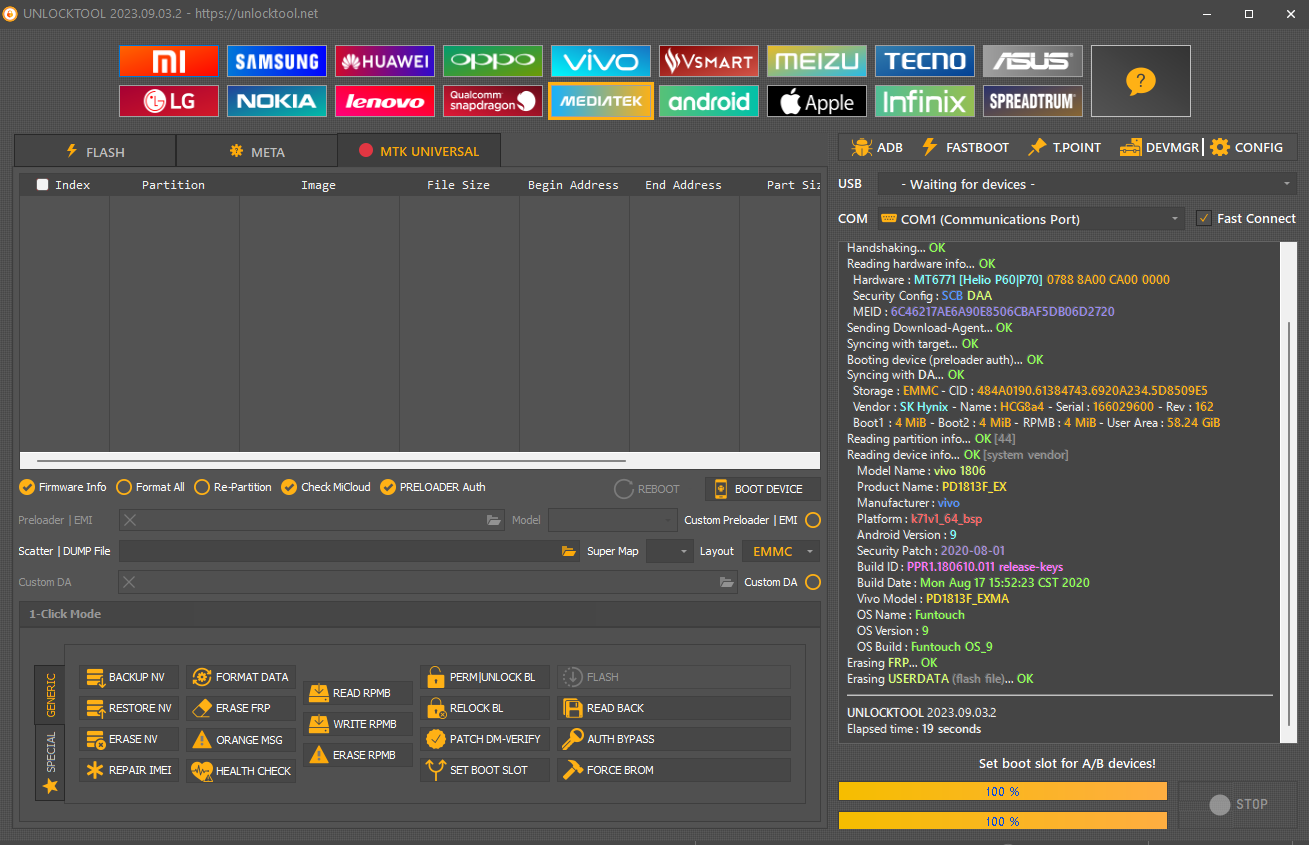Choose the Qualcomm Snapdragon brand tile
This screenshot has width=1309, height=845.
[x=492, y=101]
